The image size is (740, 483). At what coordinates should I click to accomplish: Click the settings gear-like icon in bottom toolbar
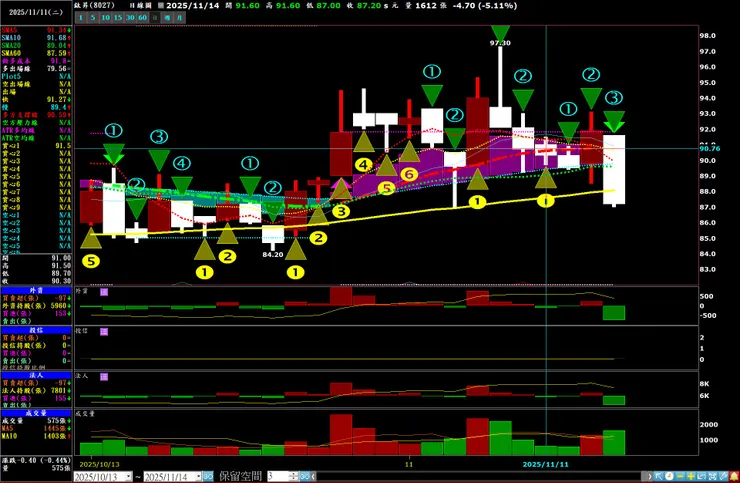pyautogui.click(x=713, y=476)
